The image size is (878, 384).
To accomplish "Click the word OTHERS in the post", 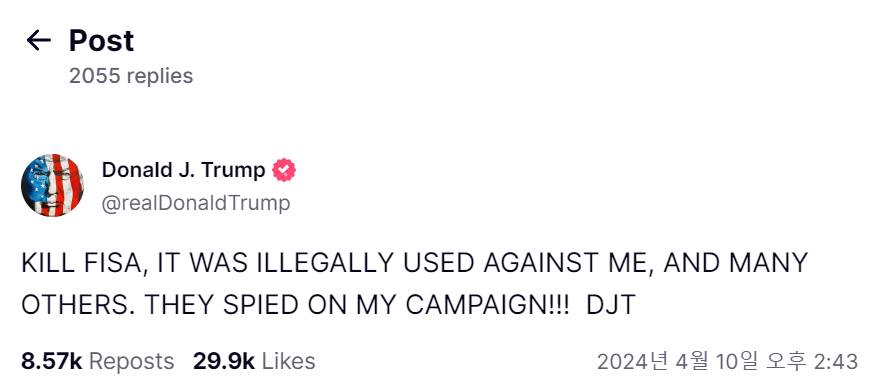I will (x=79, y=305).
